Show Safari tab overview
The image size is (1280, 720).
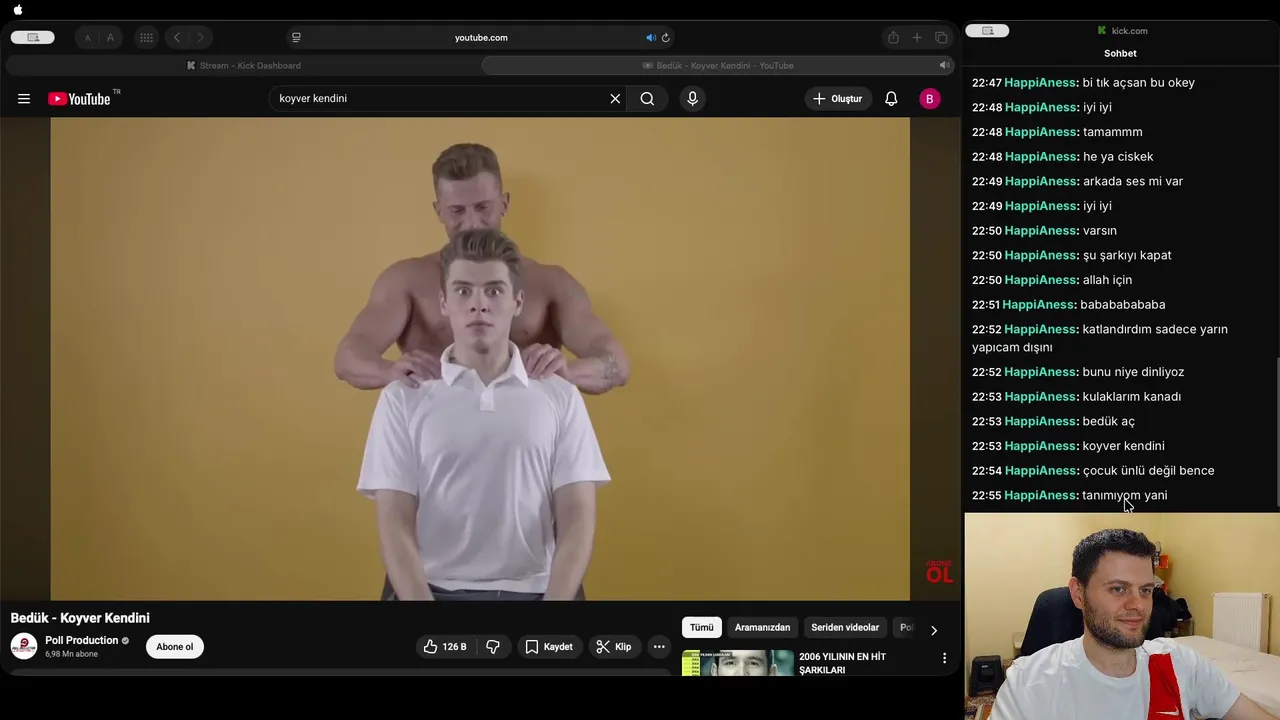pyautogui.click(x=941, y=38)
